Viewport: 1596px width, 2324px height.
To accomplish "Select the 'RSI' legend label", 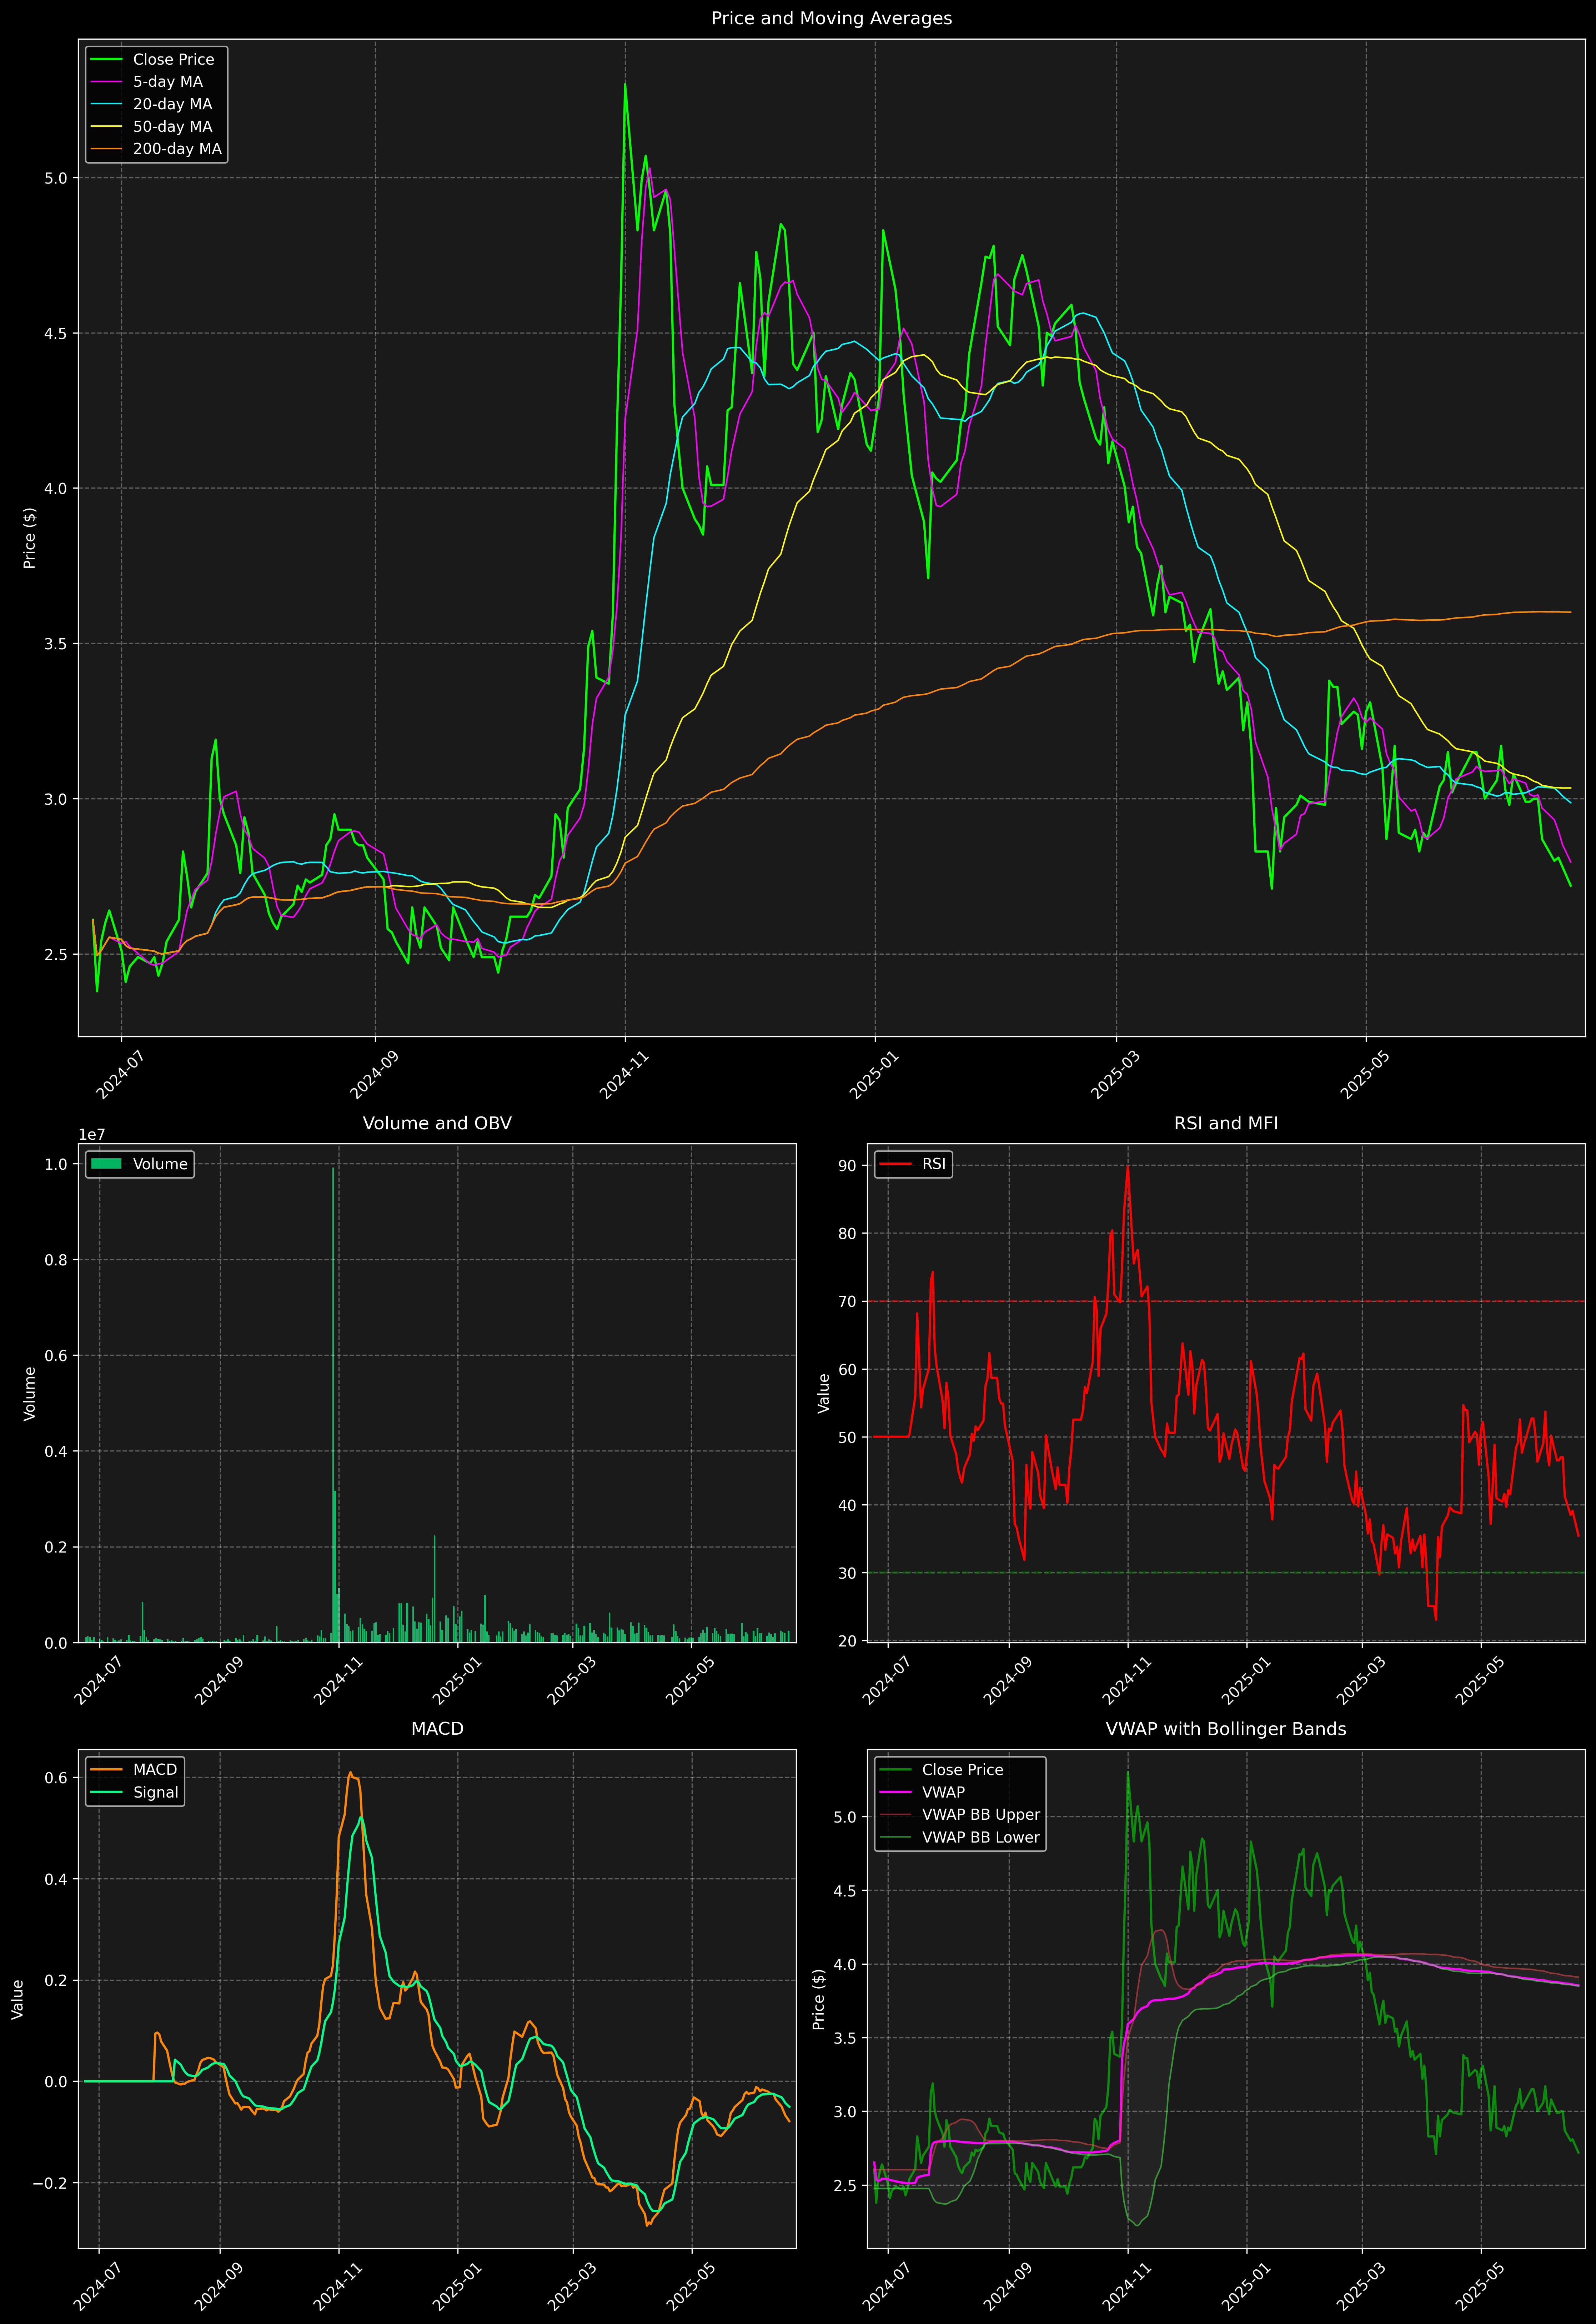I will [x=934, y=1164].
